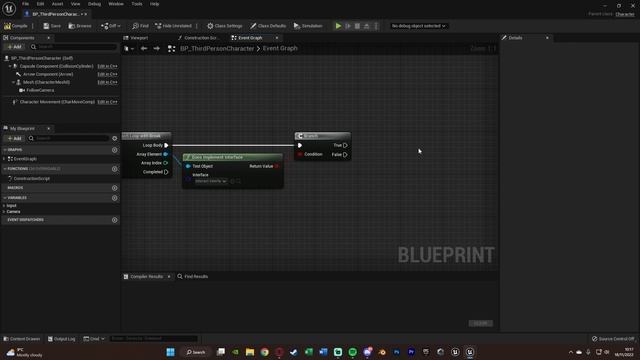The height and width of the screenshot is (360, 640).
Task: Open Class Settings
Action: coord(224,26)
